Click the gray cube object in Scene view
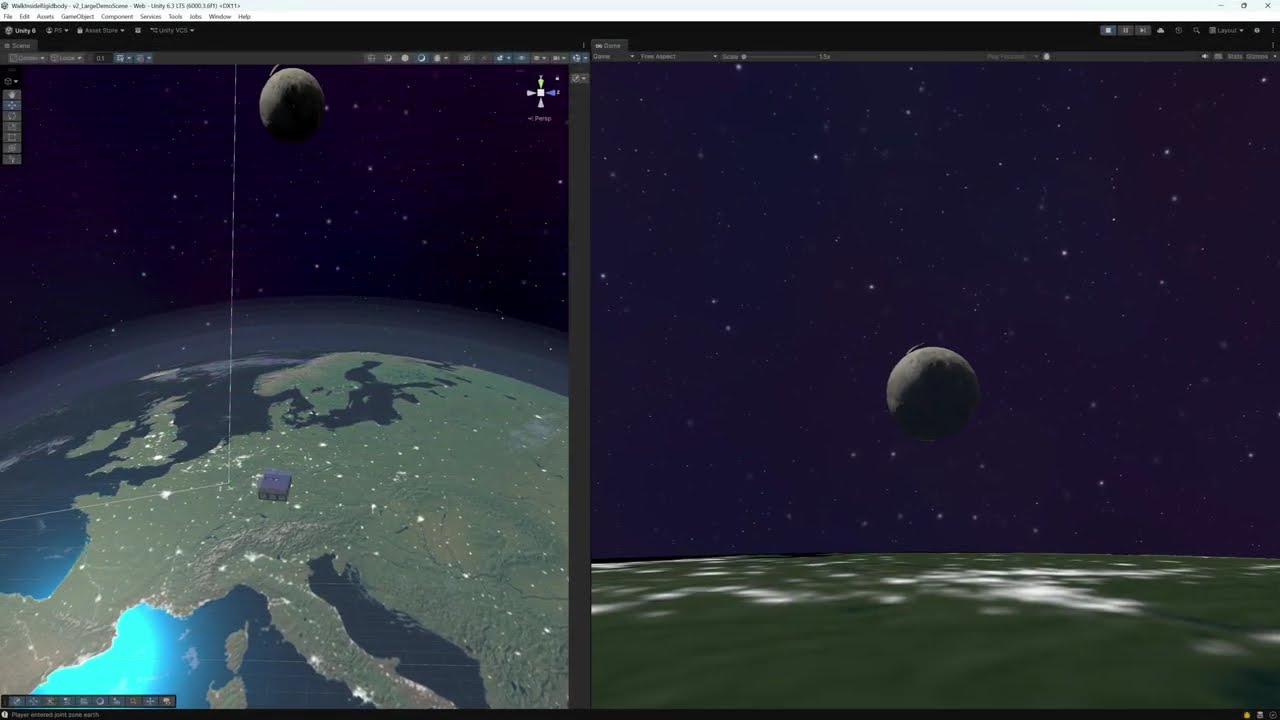 [x=275, y=486]
